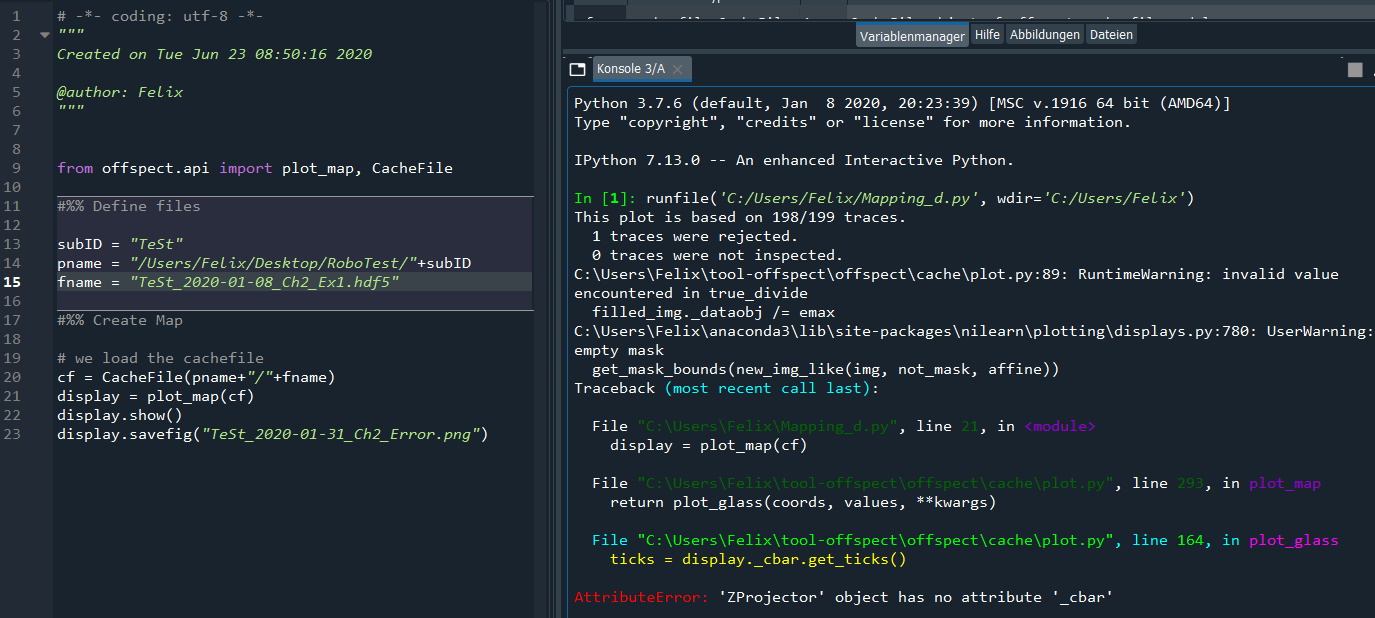Click line number 1 in the editor gutter
Image resolution: width=1375 pixels, height=618 pixels.
[16, 15]
